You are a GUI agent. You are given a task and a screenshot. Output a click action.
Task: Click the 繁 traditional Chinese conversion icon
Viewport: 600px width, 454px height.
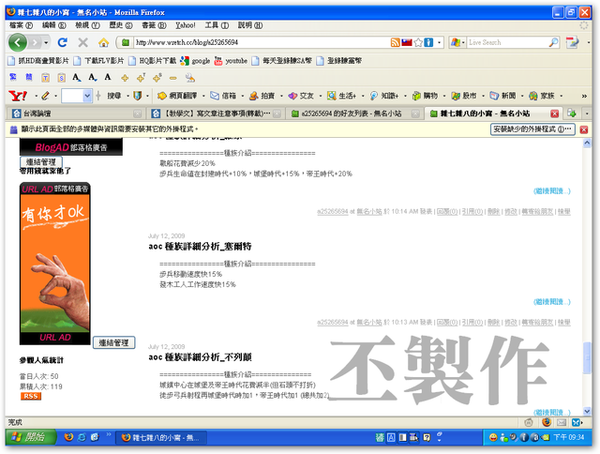(x=13, y=78)
